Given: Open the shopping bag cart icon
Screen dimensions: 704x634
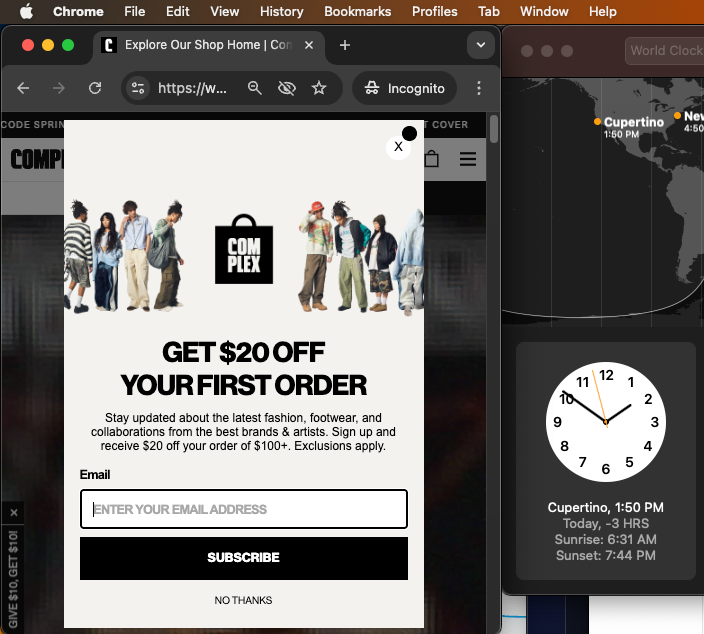Looking at the screenshot, I should click(431, 158).
